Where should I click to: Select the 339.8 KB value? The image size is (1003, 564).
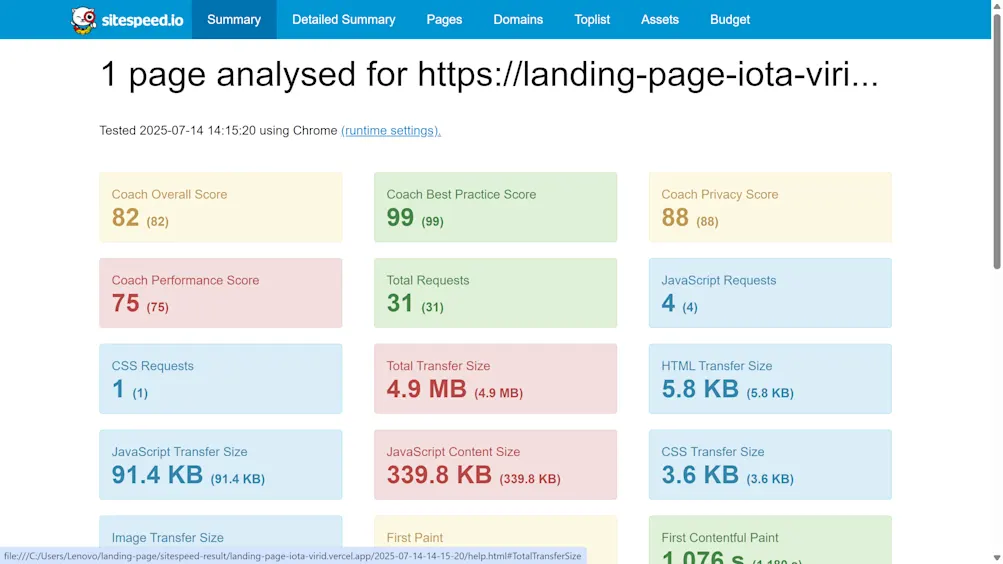(x=439, y=474)
